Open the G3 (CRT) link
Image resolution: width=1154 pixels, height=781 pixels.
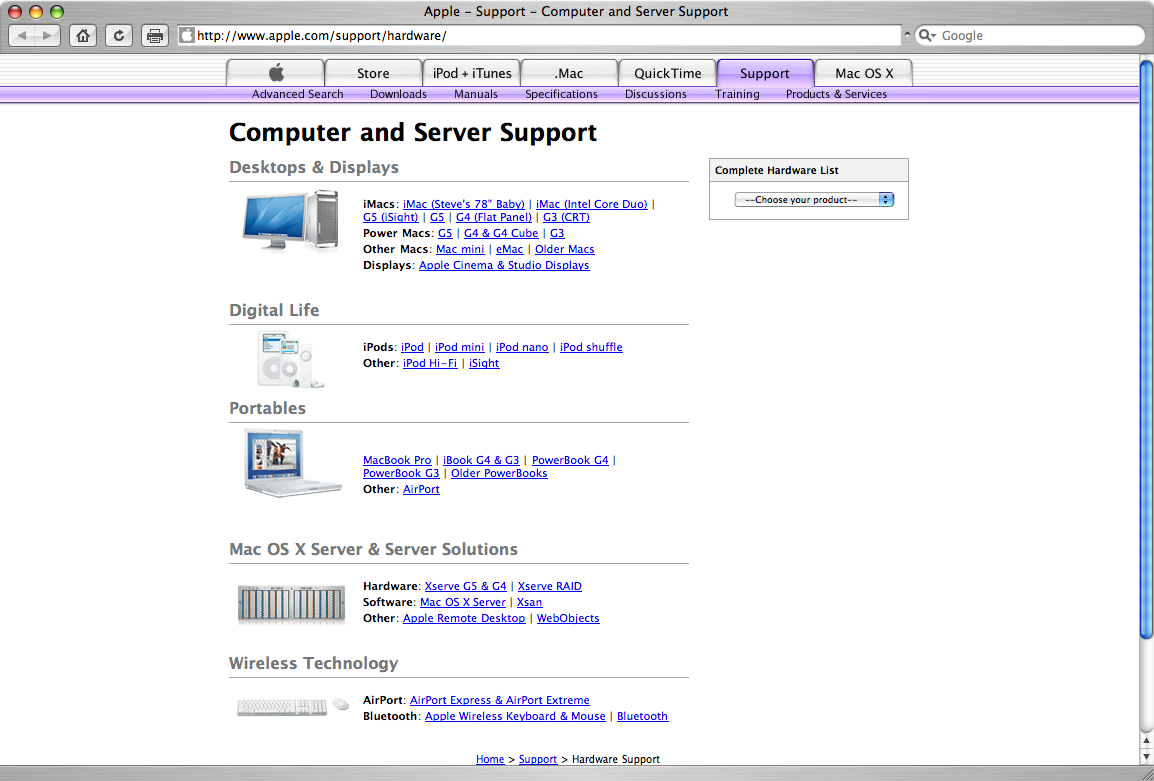[x=566, y=217]
